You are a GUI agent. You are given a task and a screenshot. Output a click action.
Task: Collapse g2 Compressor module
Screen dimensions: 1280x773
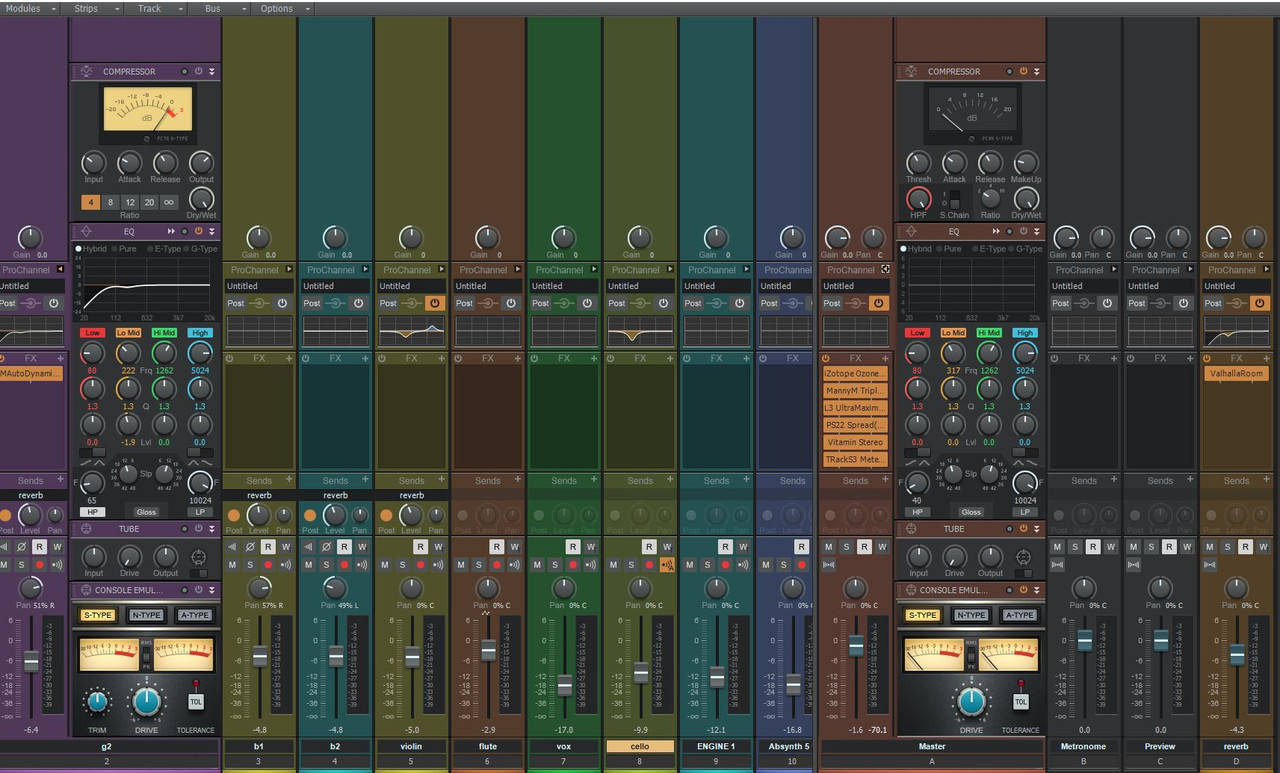coord(211,72)
